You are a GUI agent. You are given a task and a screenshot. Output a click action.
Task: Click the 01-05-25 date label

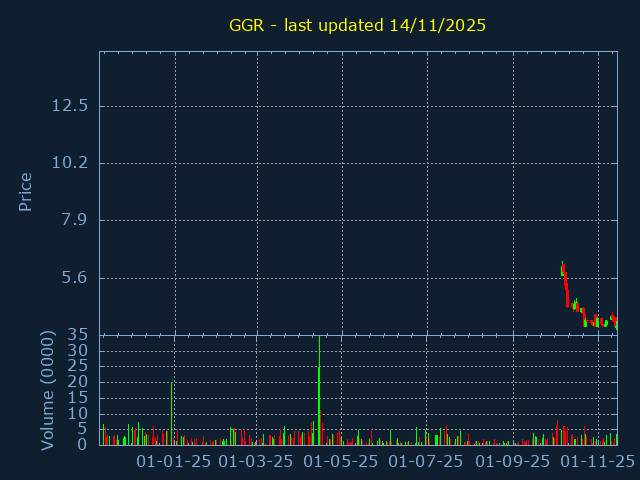point(341,462)
